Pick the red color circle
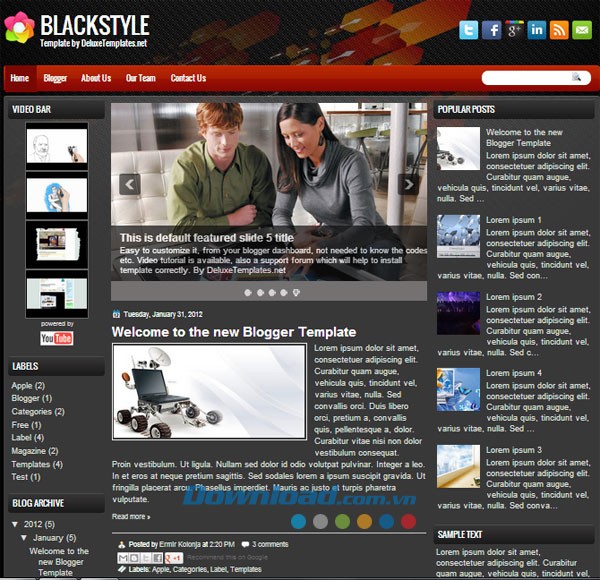This screenshot has width=600, height=580. pyautogui.click(x=408, y=521)
